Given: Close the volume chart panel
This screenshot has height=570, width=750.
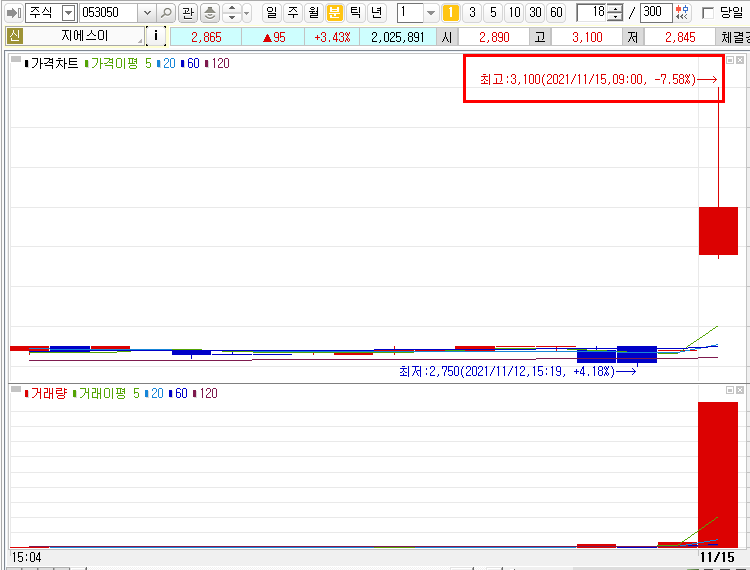Looking at the screenshot, I should pyautogui.click(x=740, y=390).
